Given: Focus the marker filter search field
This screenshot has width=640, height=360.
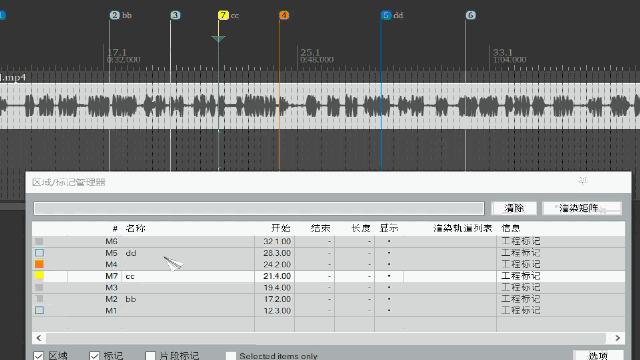Looking at the screenshot, I should 259,208.
